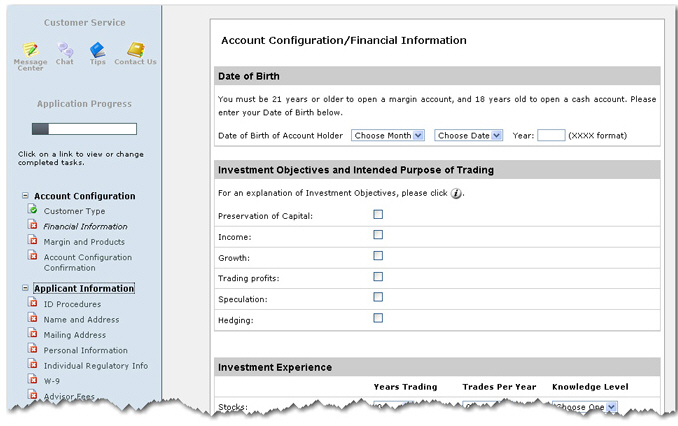Click red X icon beside Margin and Products

[x=32, y=240]
